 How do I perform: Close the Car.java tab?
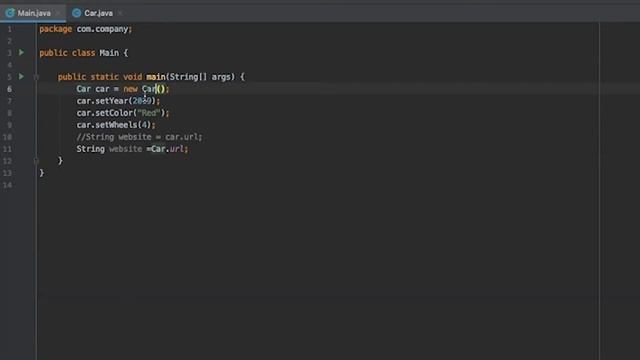coord(120,13)
